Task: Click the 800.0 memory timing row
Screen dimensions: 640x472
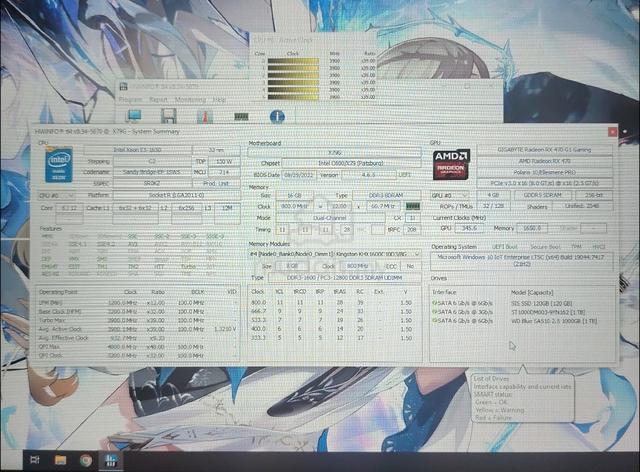Action: point(335,303)
